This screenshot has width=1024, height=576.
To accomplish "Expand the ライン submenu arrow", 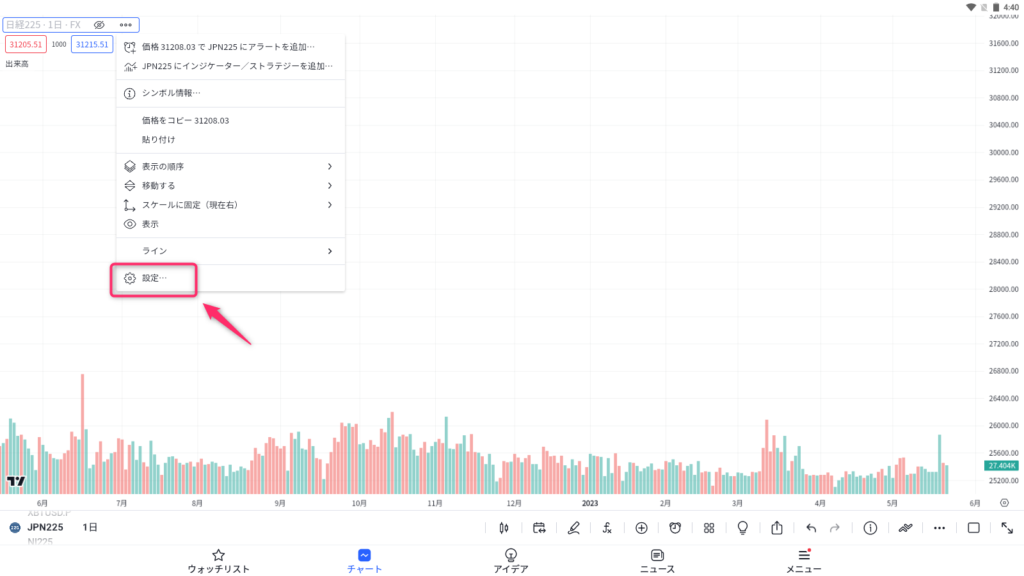I will point(330,251).
